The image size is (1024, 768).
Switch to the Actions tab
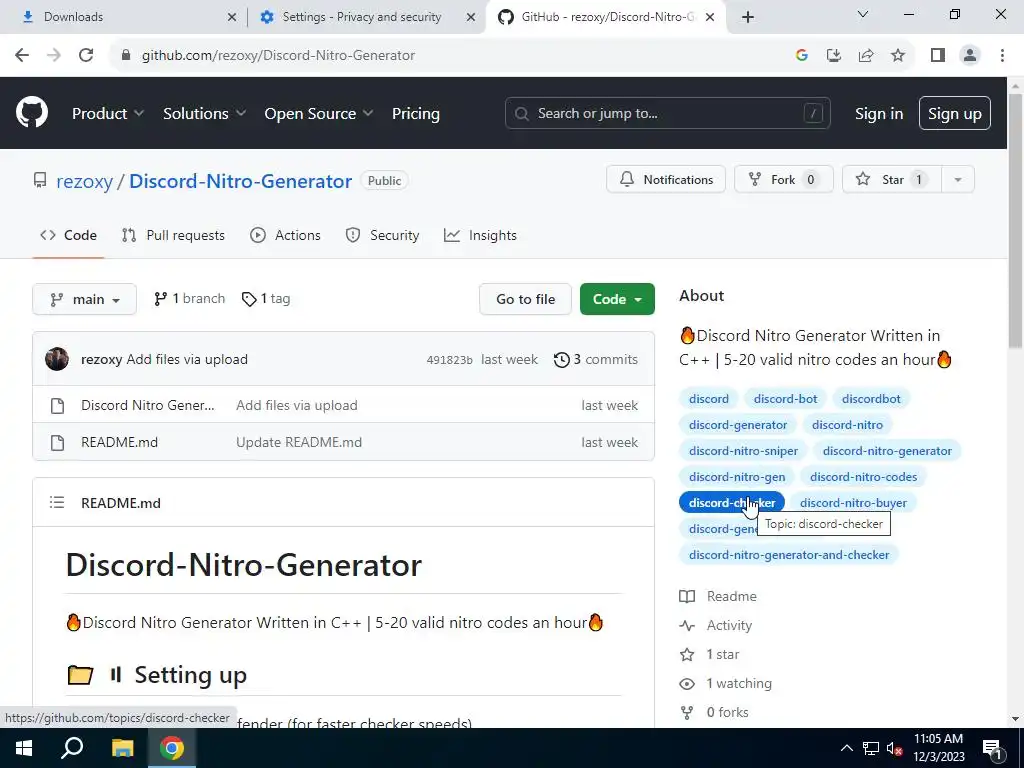tap(285, 235)
